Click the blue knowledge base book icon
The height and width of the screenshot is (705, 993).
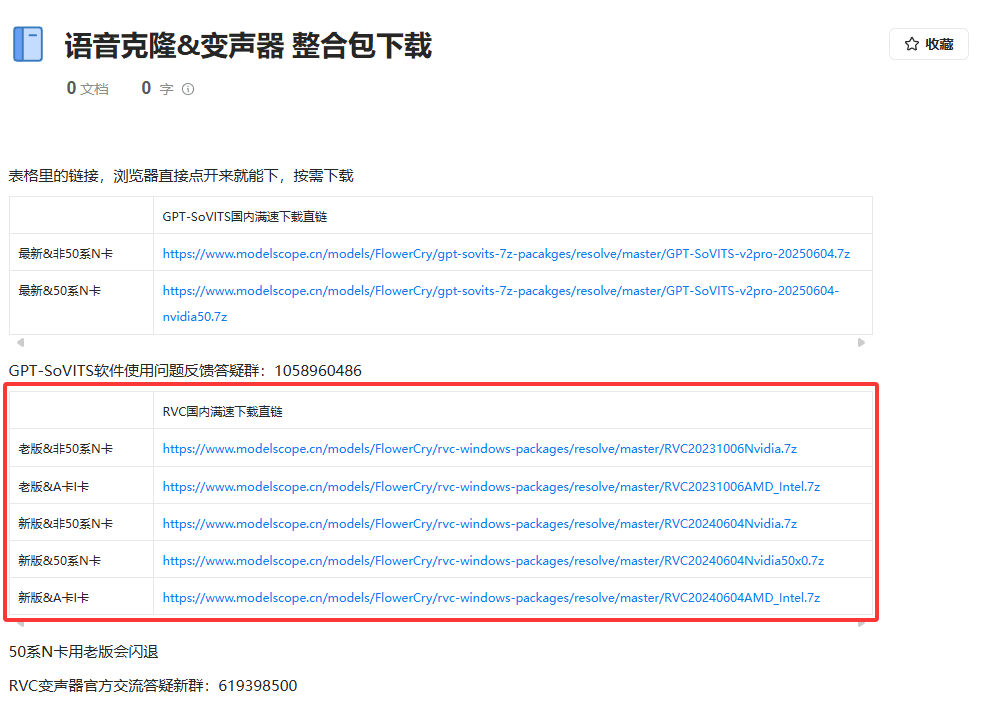tap(28, 45)
